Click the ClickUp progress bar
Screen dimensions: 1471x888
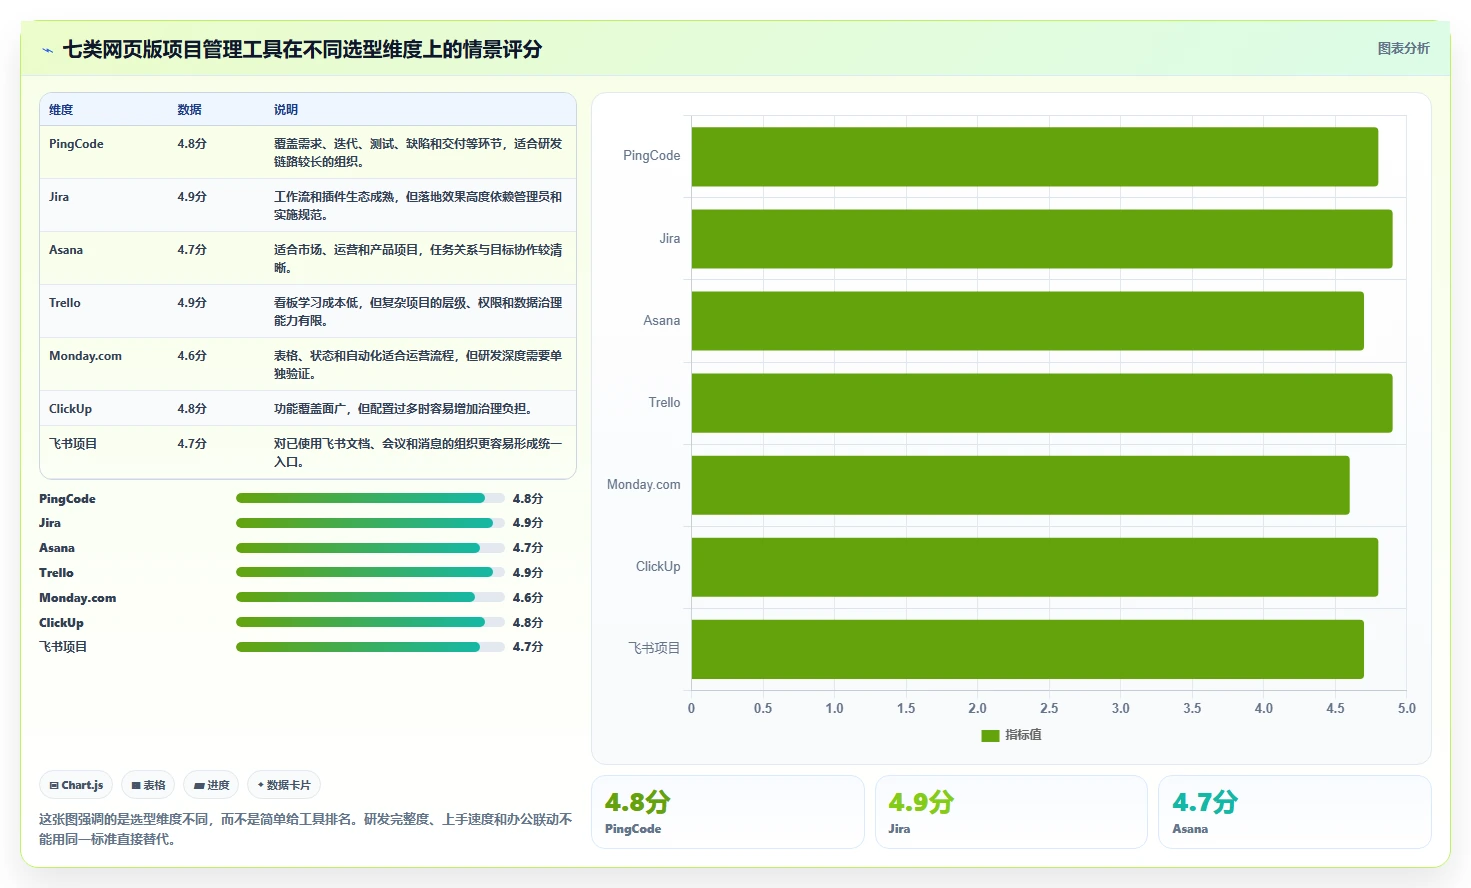(x=370, y=622)
